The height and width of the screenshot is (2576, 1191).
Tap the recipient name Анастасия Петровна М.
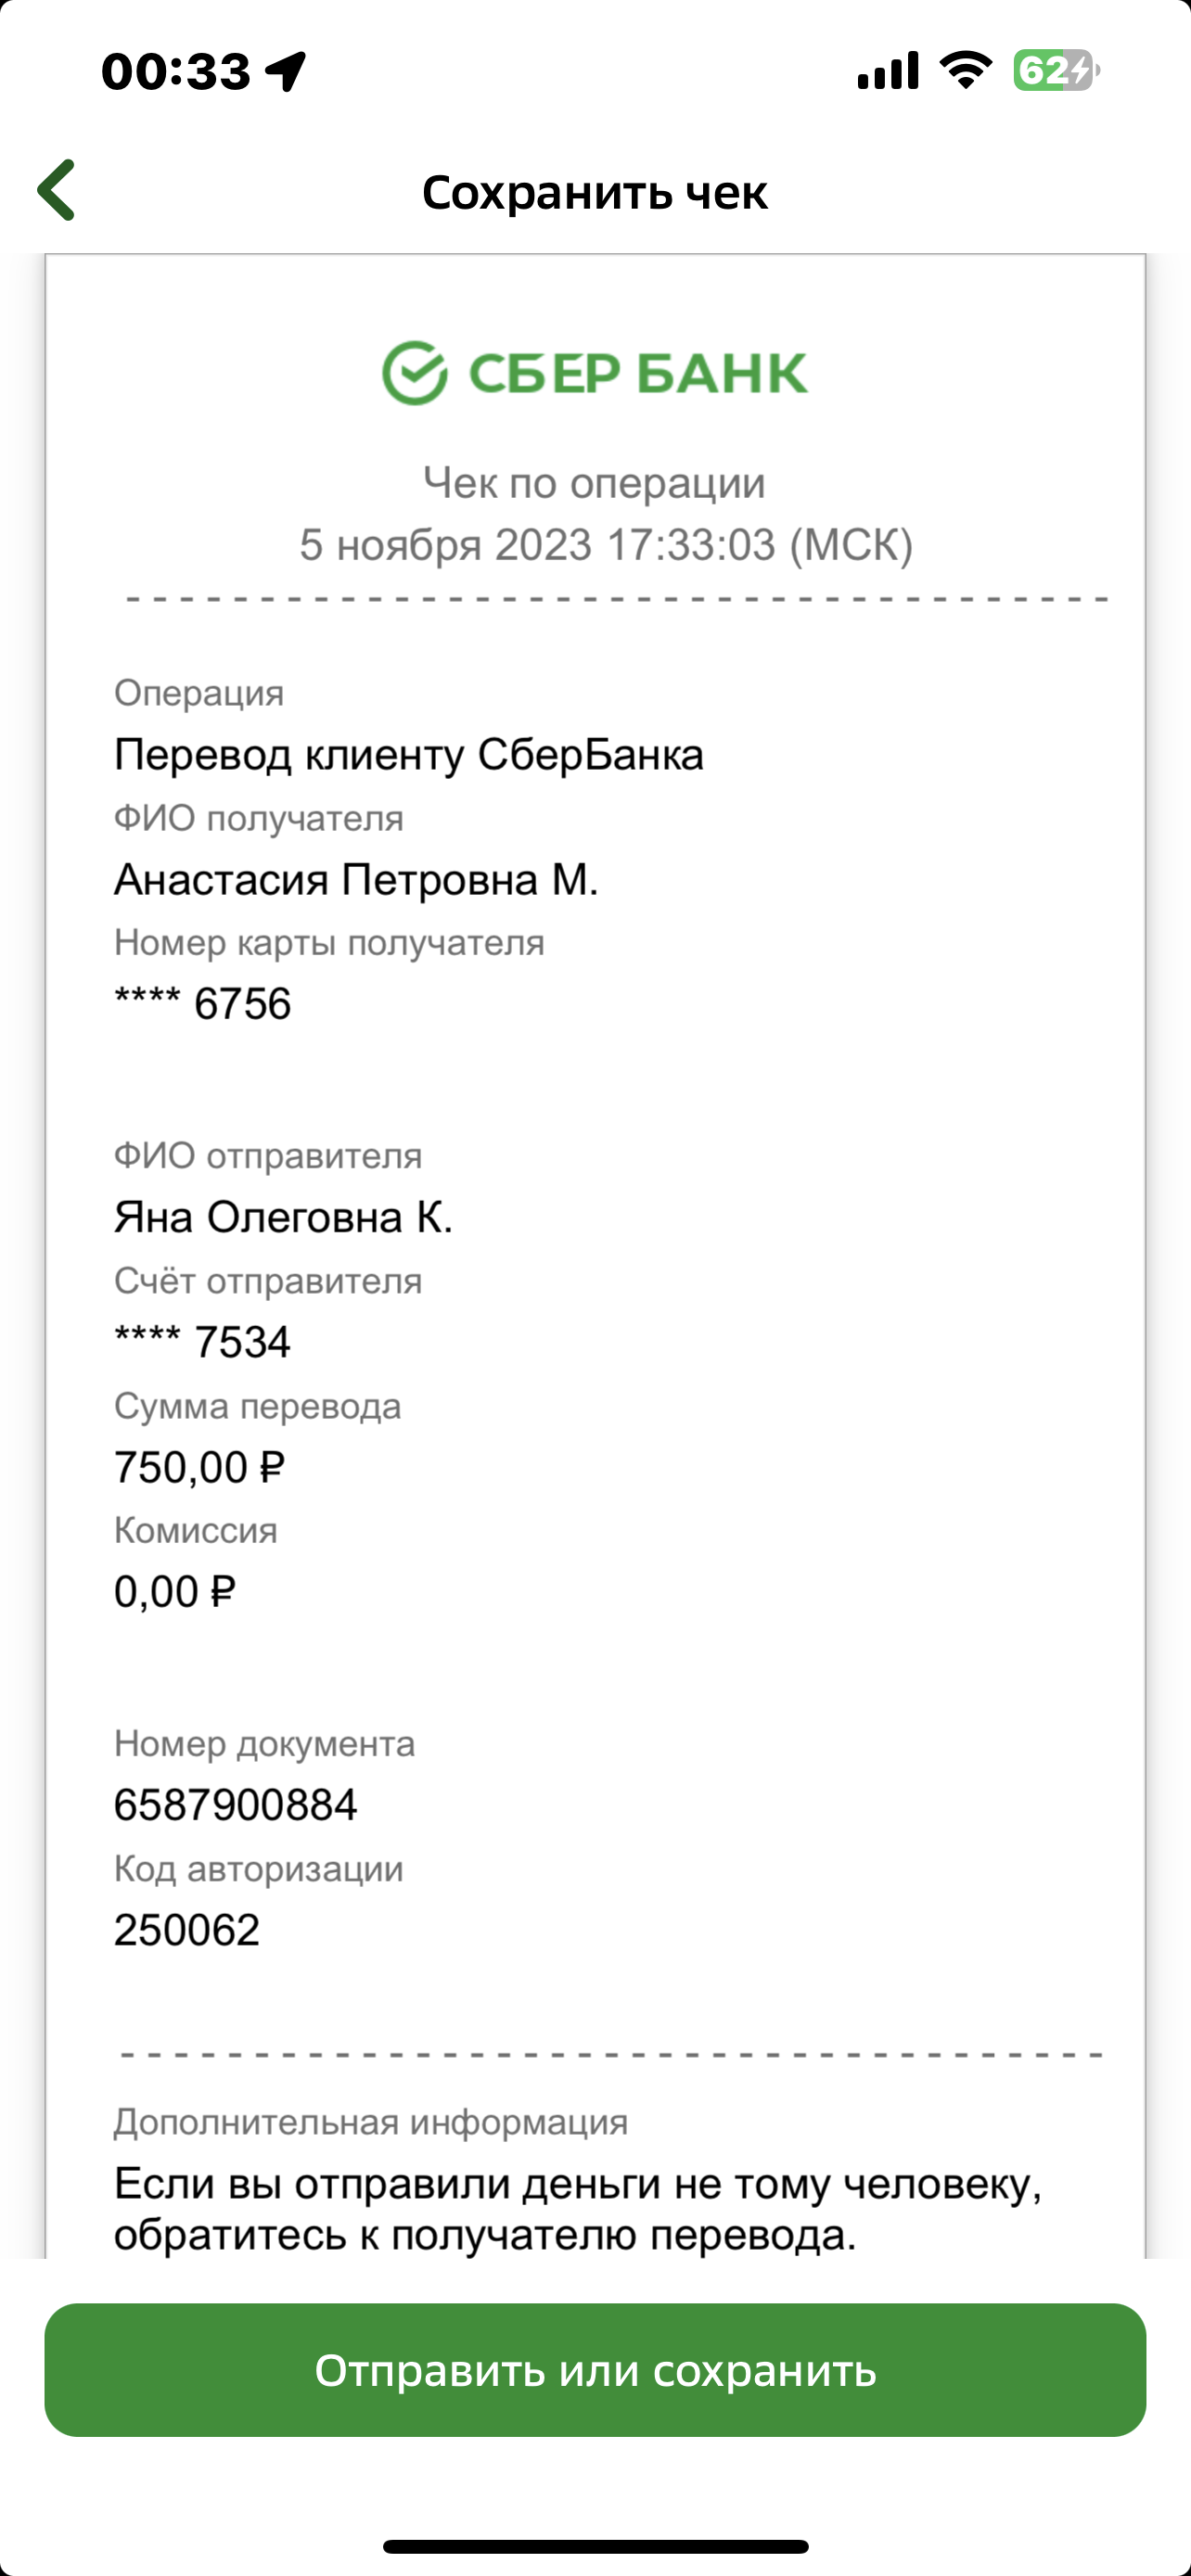(x=356, y=880)
